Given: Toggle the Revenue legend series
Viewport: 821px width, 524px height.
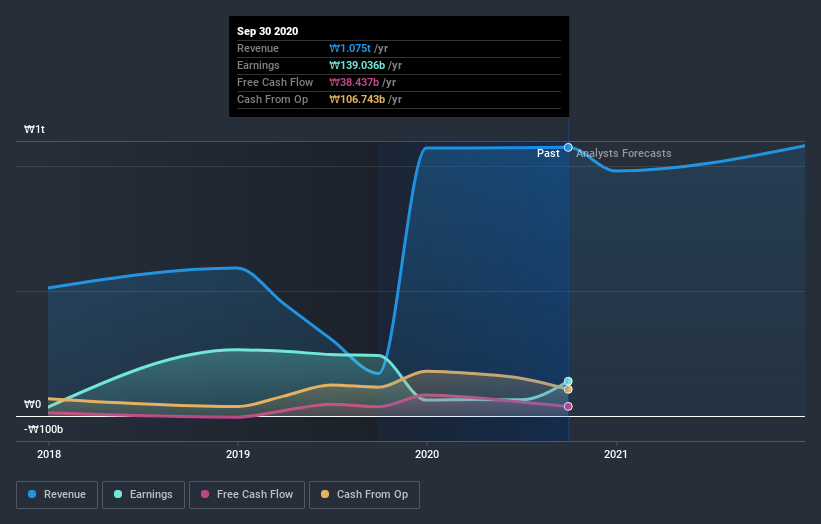Looking at the screenshot, I should 57,495.
